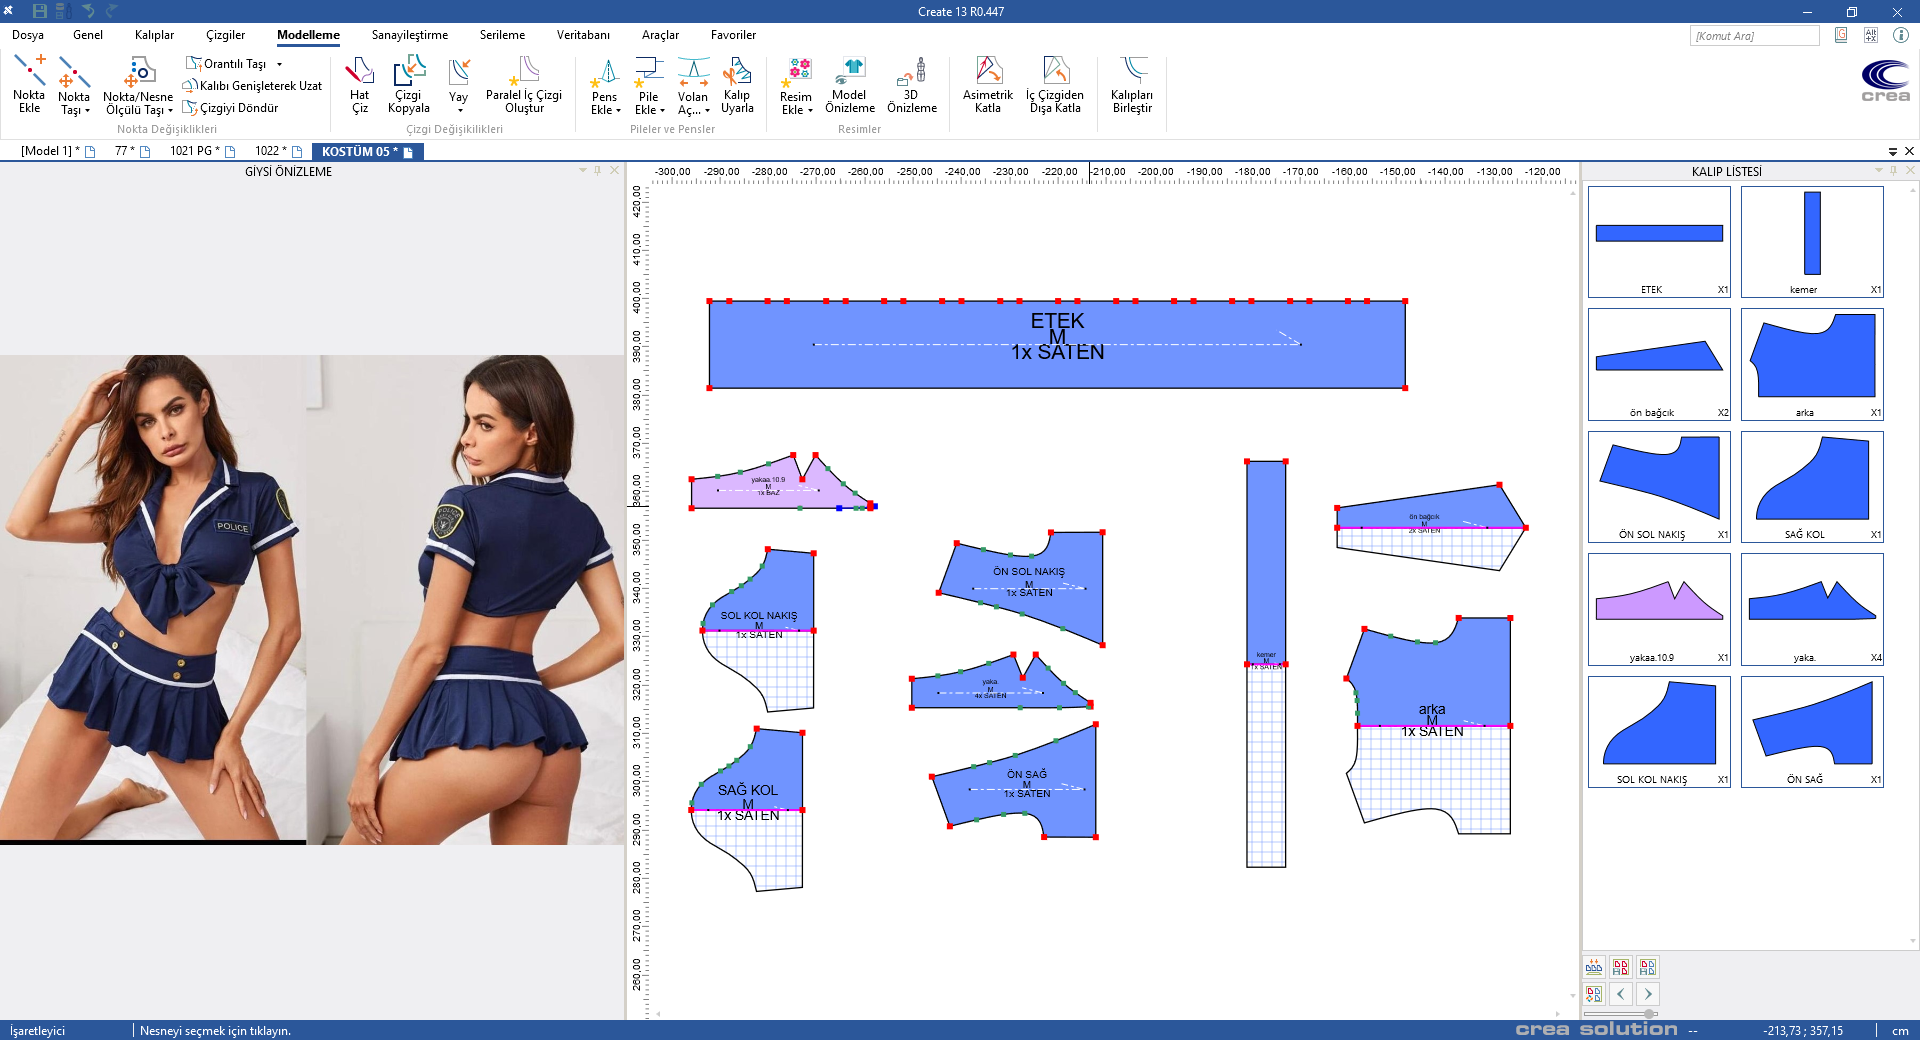Screen dimensions: 1920x1040
Task: Open the Orantılı Taşı dropdown arrow
Action: coord(280,64)
